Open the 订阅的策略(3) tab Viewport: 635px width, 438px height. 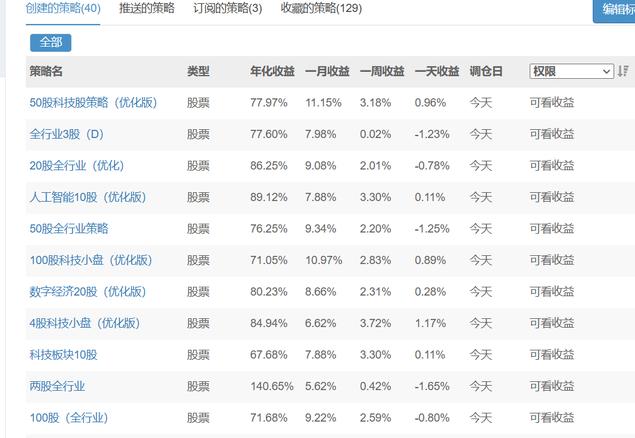click(227, 8)
